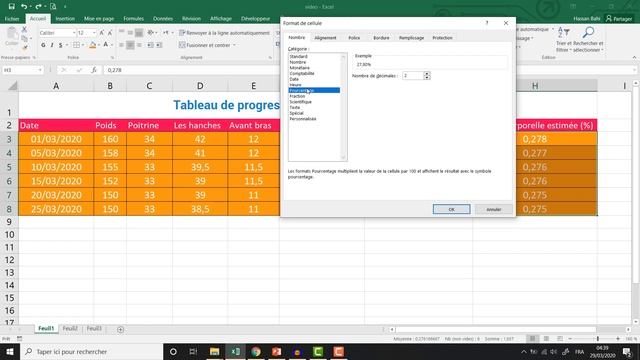
Task: Open Alignement tab in Format de cellule
Action: pyautogui.click(x=325, y=38)
